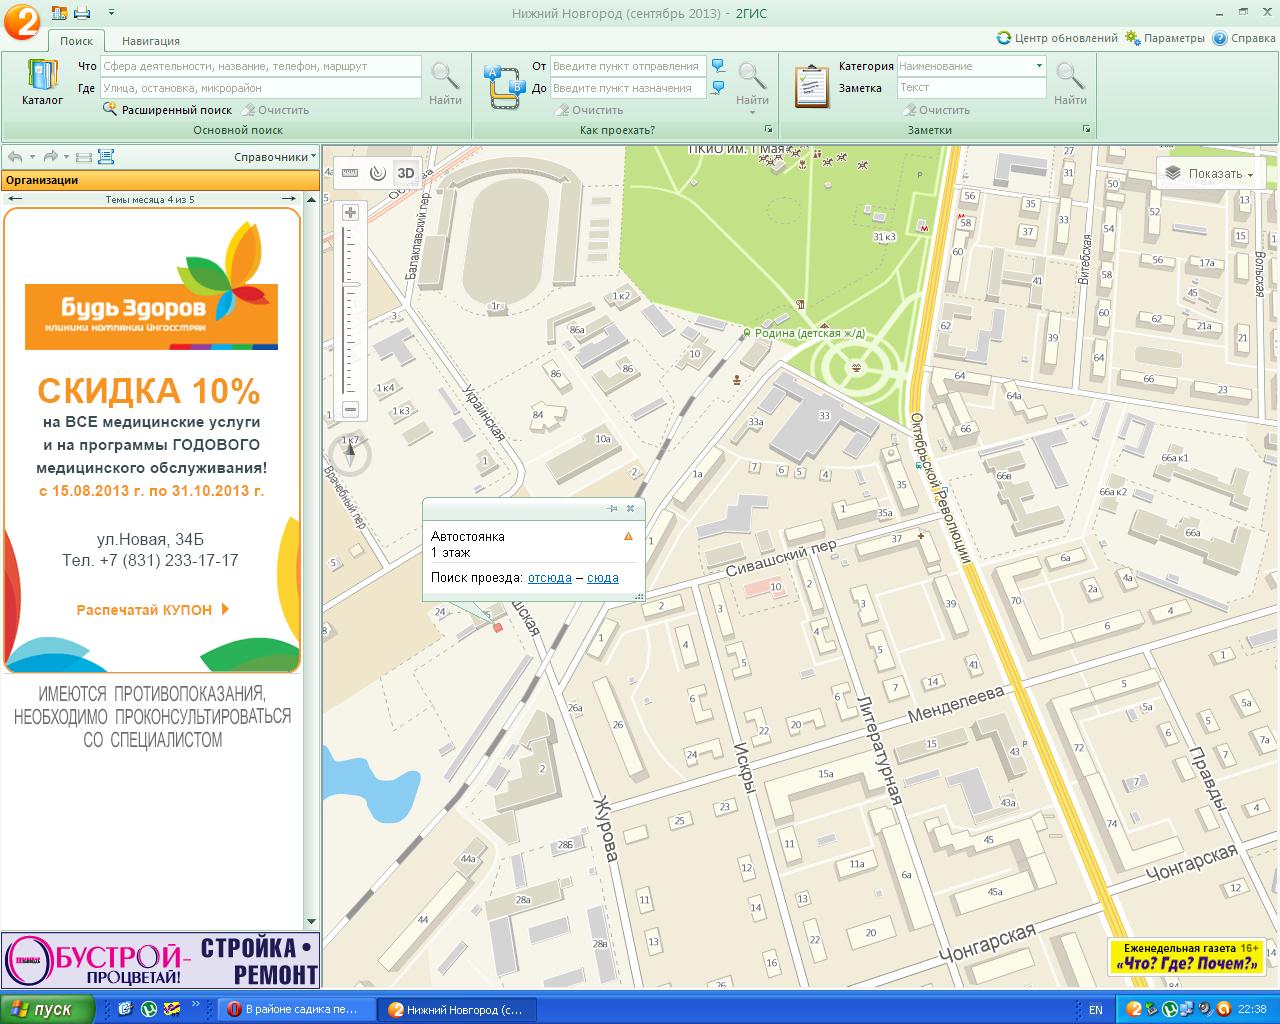Screen dimensions: 1280x1024
Task: Pin the Автостоянка popup card
Action: pos(613,508)
